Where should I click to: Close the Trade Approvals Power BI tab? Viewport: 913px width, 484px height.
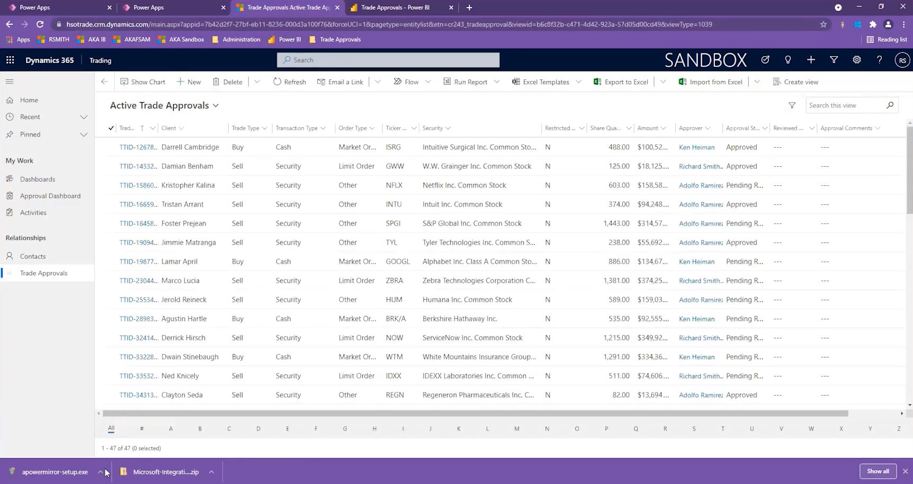pos(451,8)
